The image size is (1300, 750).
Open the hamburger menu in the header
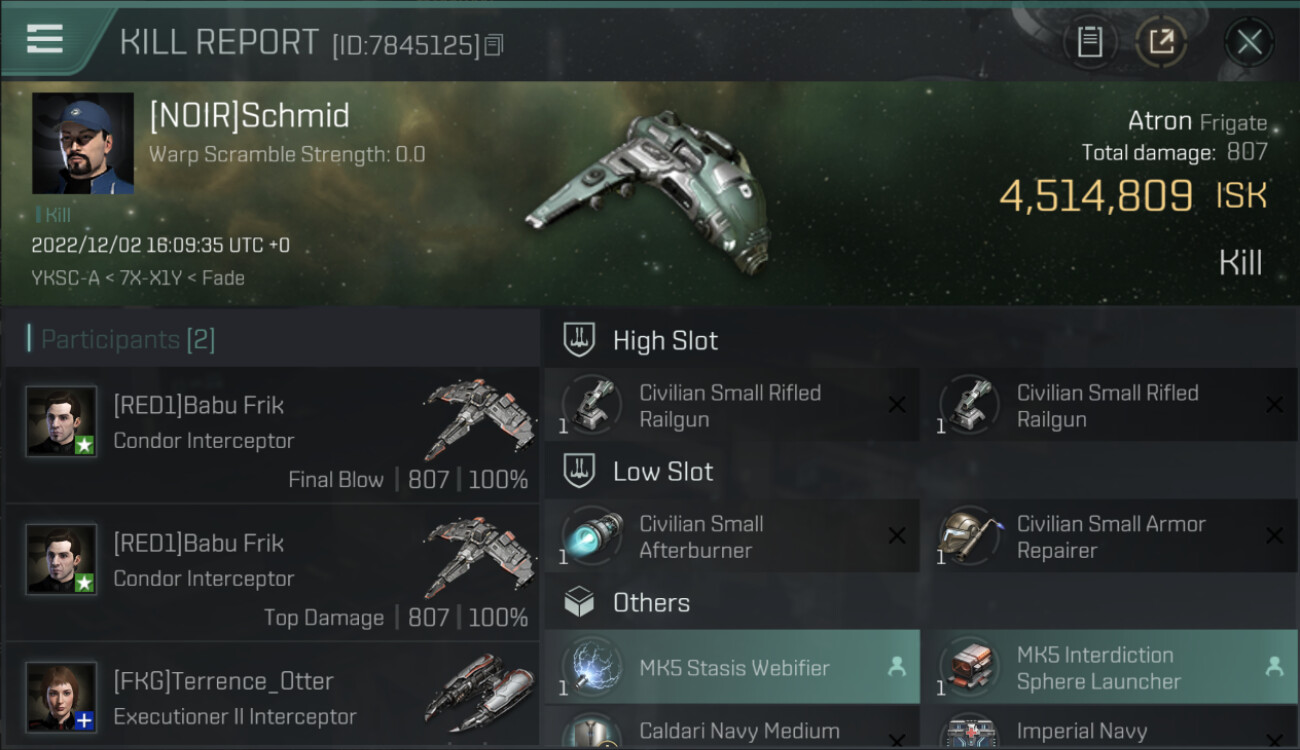point(45,39)
